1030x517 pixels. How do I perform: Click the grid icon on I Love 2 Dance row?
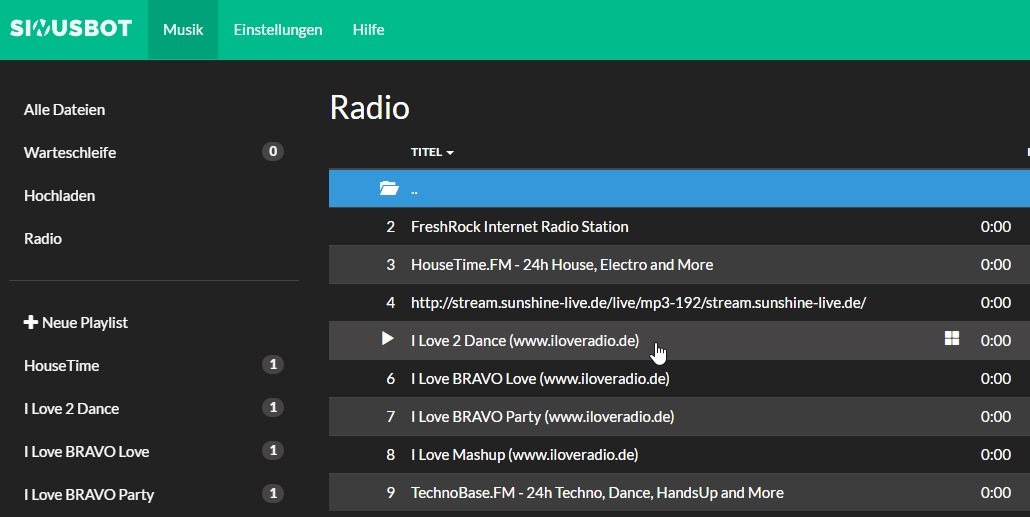pyautogui.click(x=952, y=339)
